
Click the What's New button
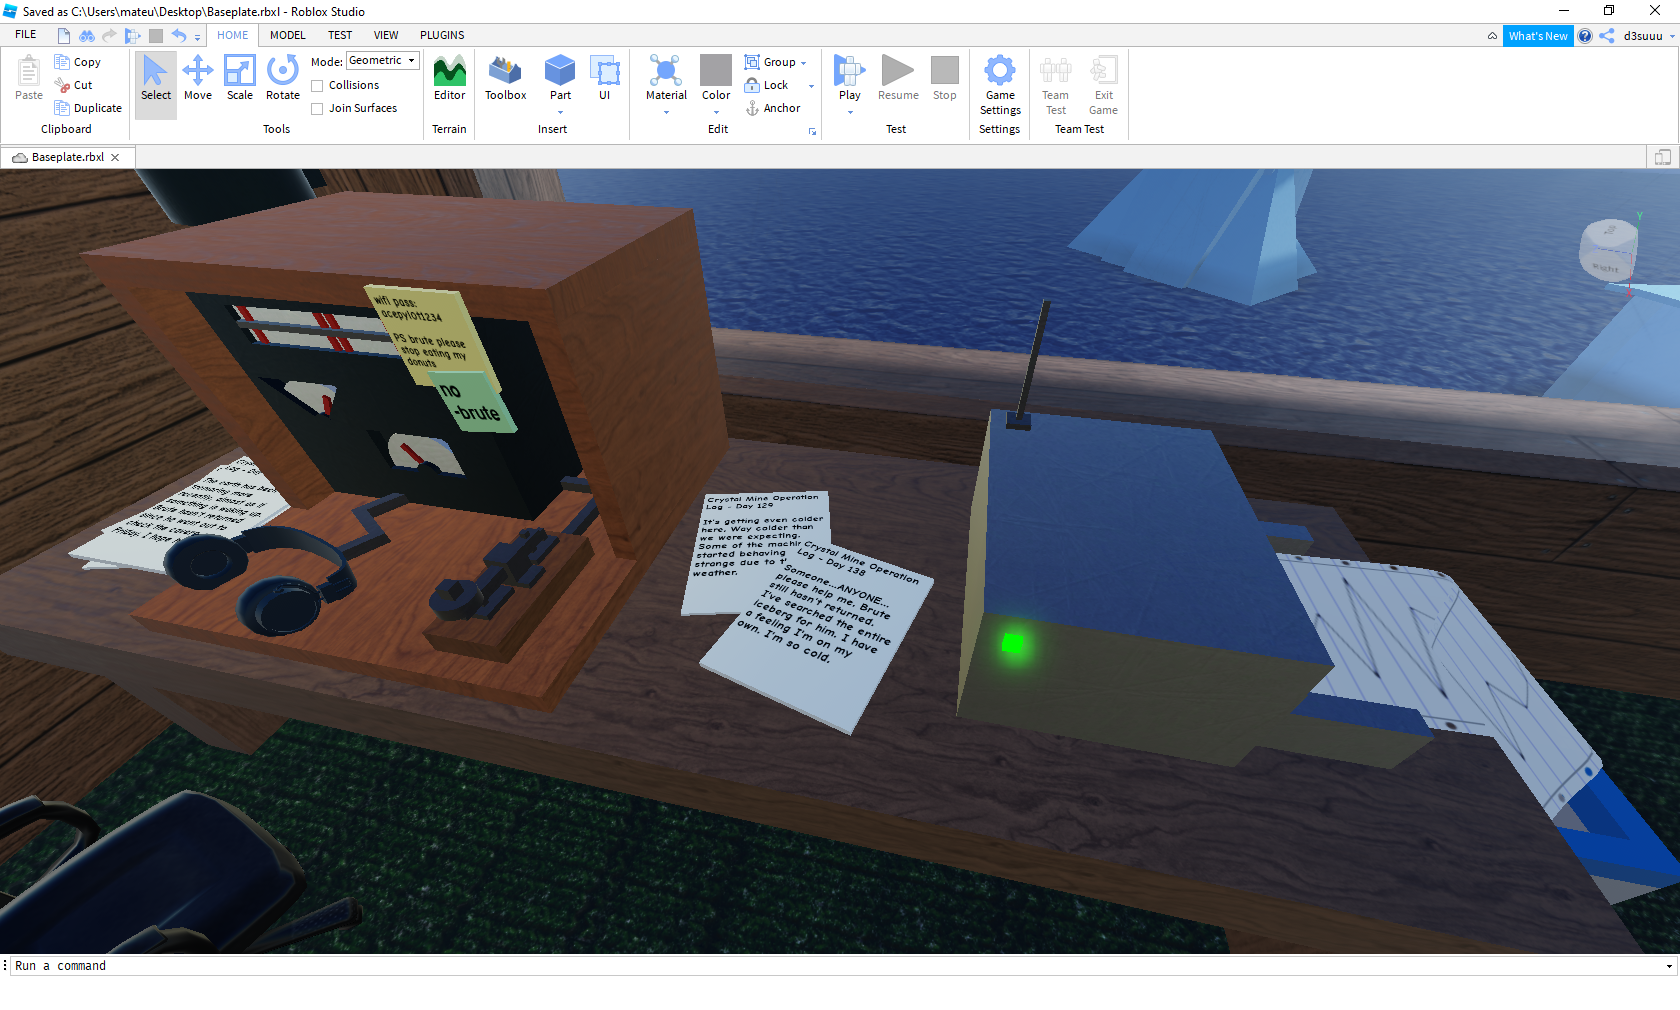(x=1537, y=36)
